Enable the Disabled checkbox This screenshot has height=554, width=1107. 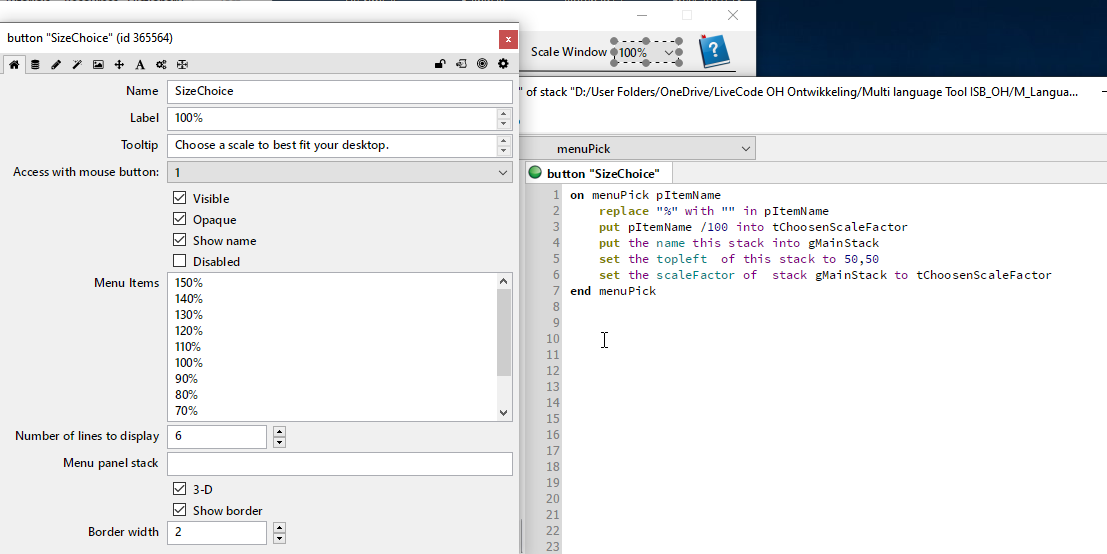[x=180, y=261]
